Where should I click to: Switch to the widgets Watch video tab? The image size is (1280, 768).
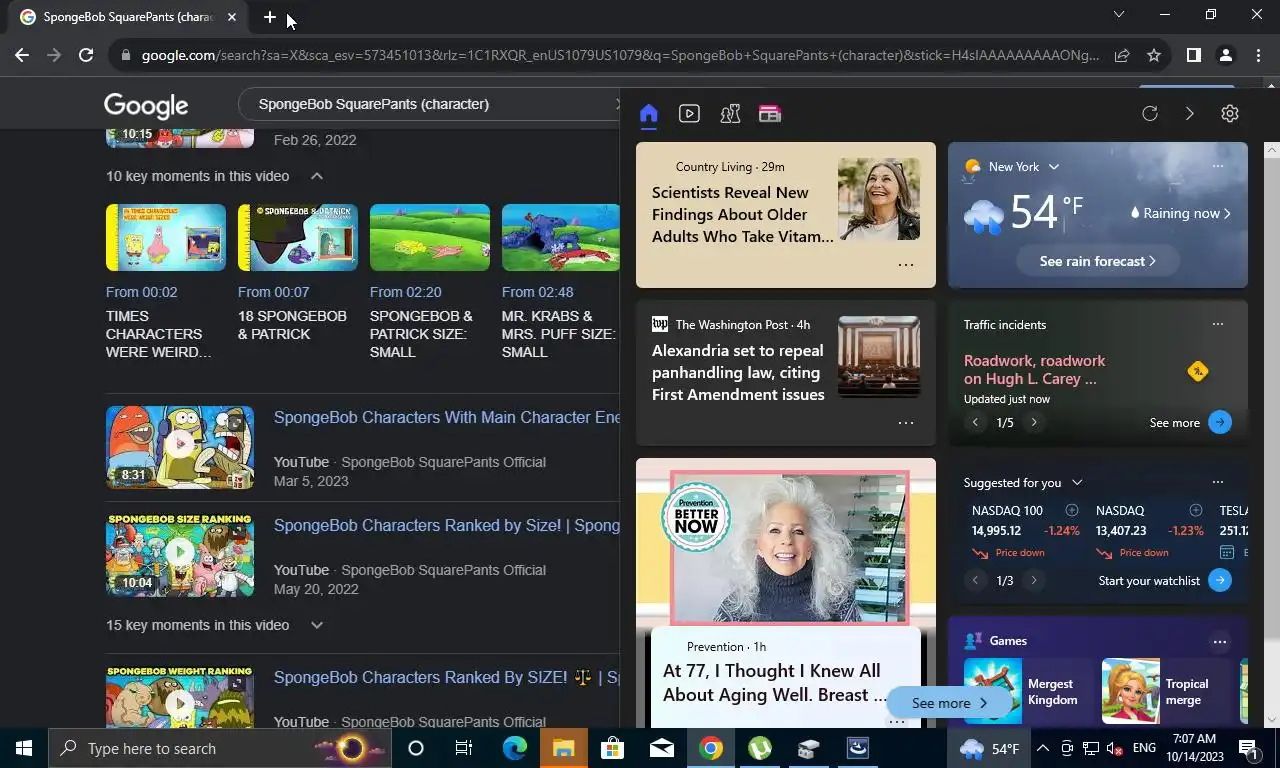[689, 114]
